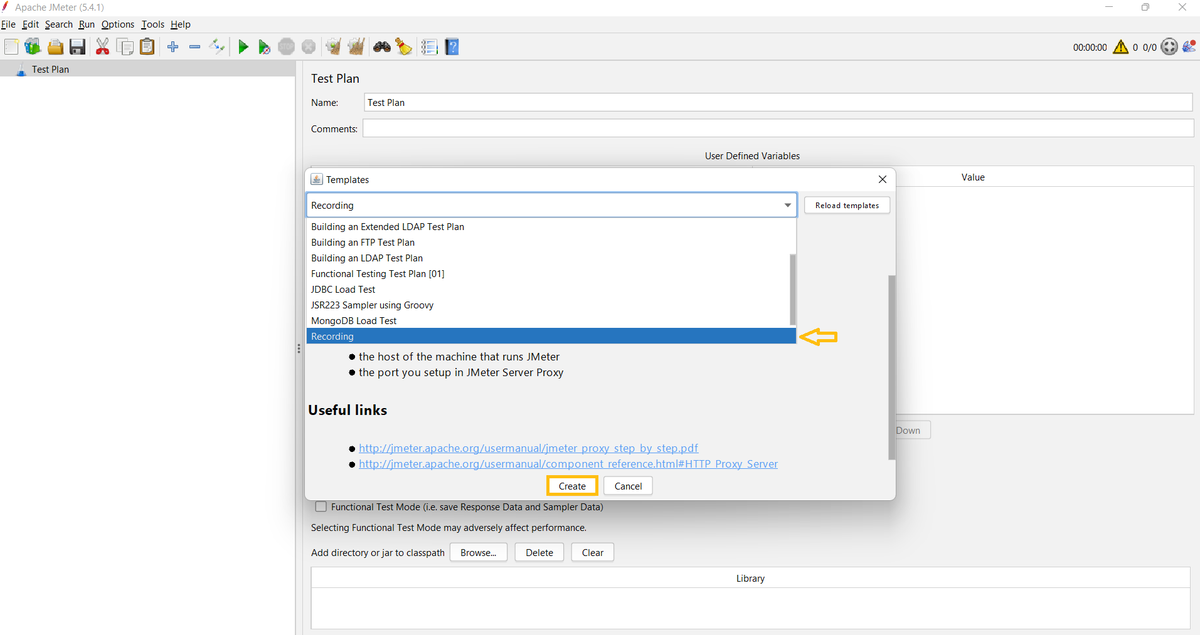Click the Paste clipboard icon
Image resolution: width=1200 pixels, height=635 pixels.
pyautogui.click(x=147, y=47)
